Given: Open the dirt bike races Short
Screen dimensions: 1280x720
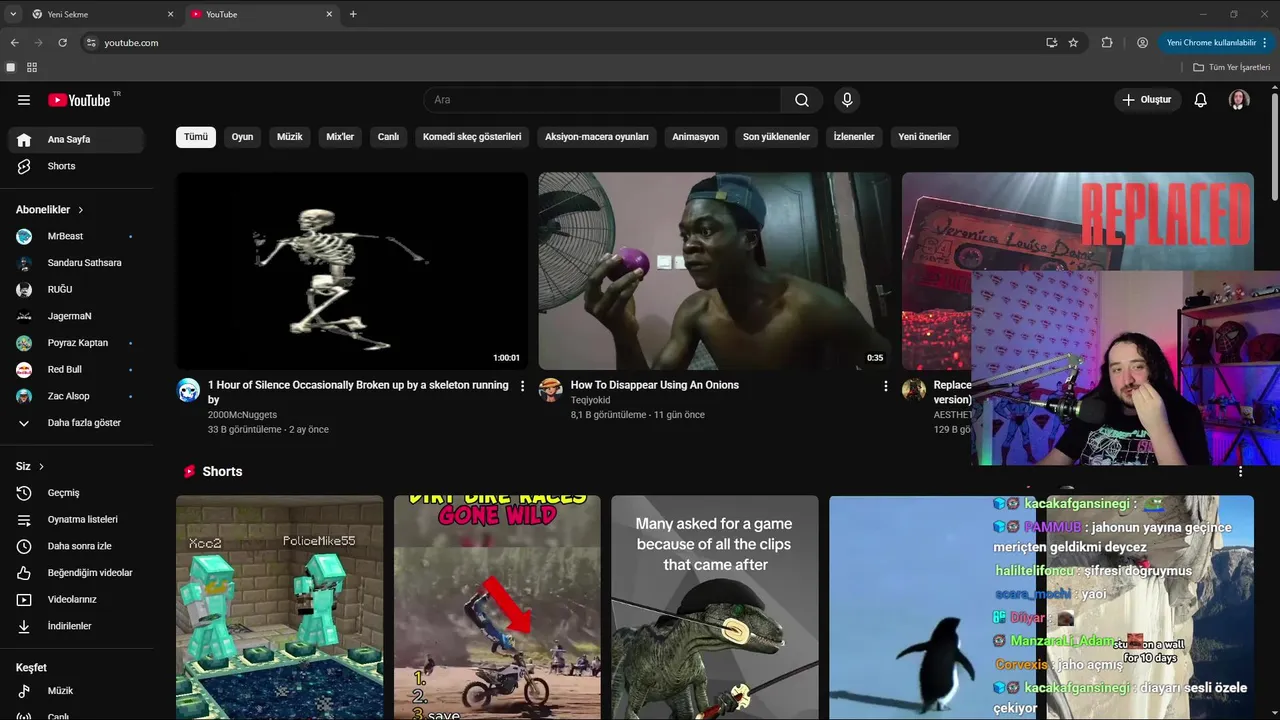Looking at the screenshot, I should pos(497,608).
